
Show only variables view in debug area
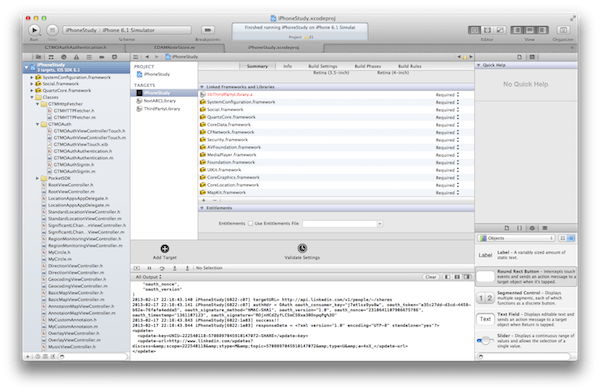click(x=447, y=277)
